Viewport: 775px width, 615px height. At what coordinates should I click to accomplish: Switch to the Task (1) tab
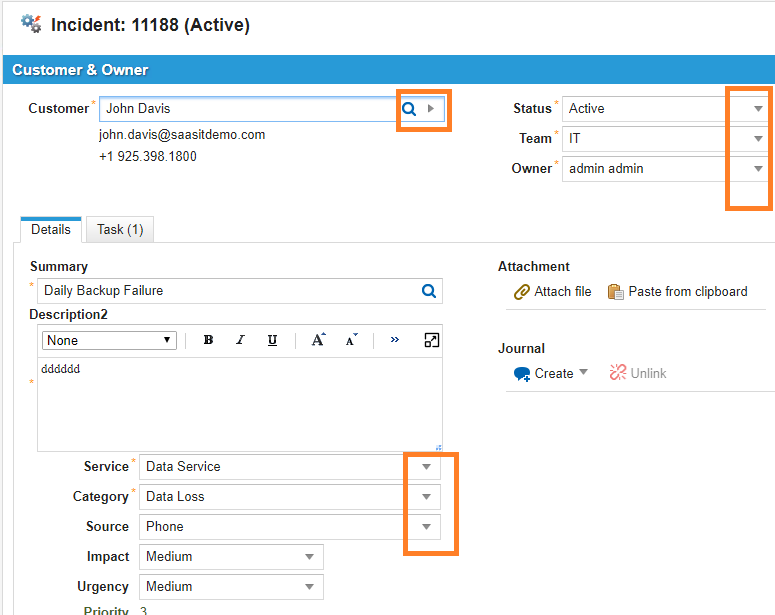click(x=120, y=230)
